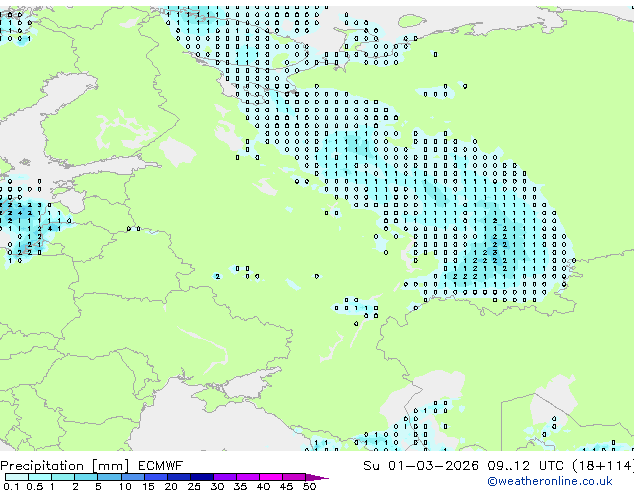The width and height of the screenshot is (634, 490).
Task: Pick the 20 mm legend color swatch
Action: [178, 477]
